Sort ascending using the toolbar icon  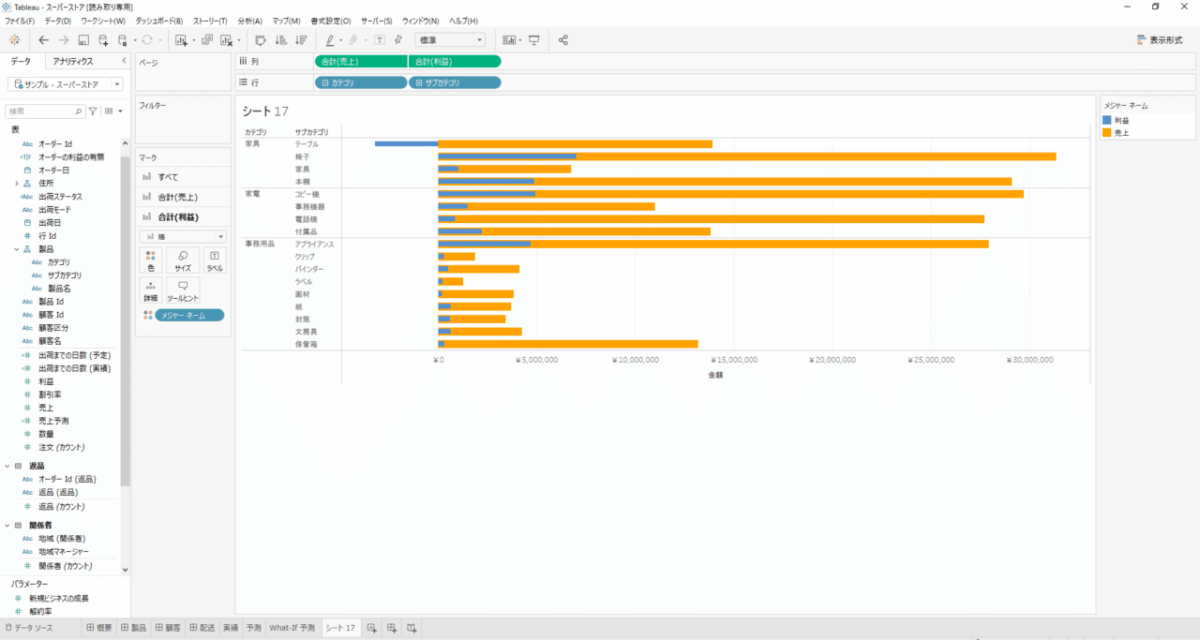(279, 40)
